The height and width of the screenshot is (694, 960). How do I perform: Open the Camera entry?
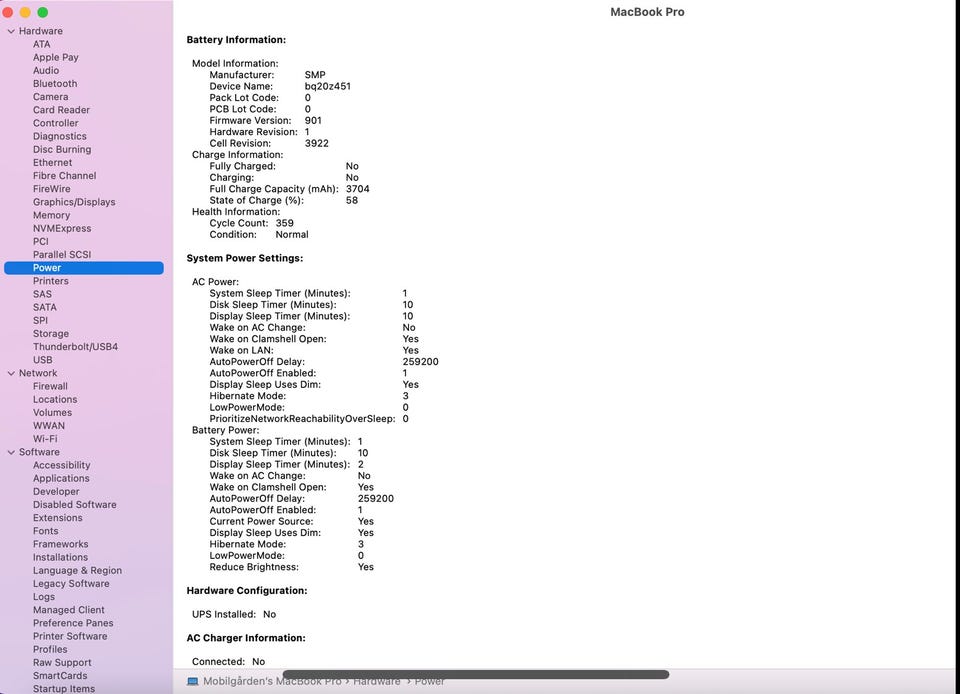[51, 97]
